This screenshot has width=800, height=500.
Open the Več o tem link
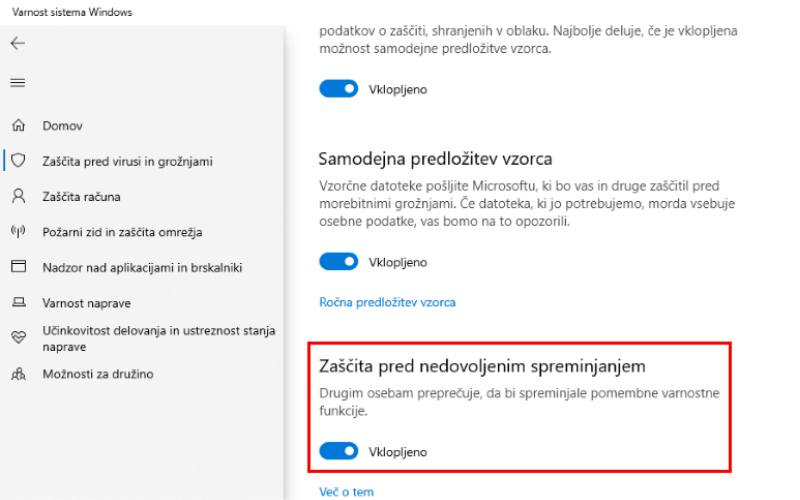(x=346, y=492)
